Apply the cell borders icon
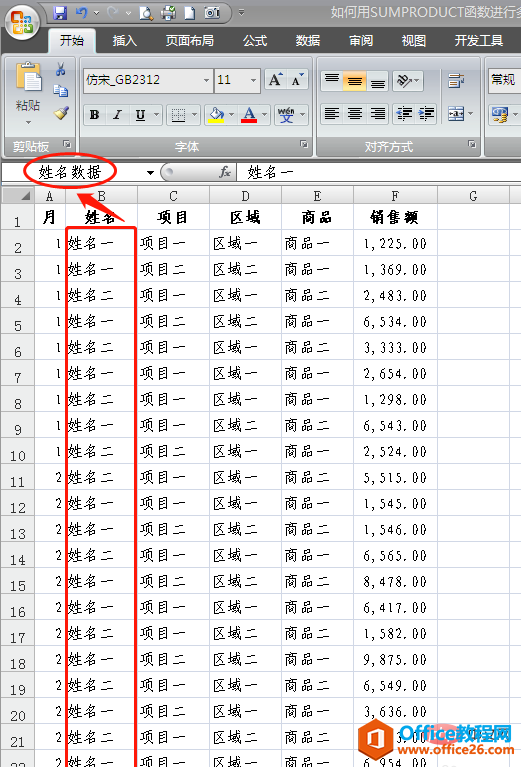This screenshot has height=767, width=521. pyautogui.click(x=178, y=115)
